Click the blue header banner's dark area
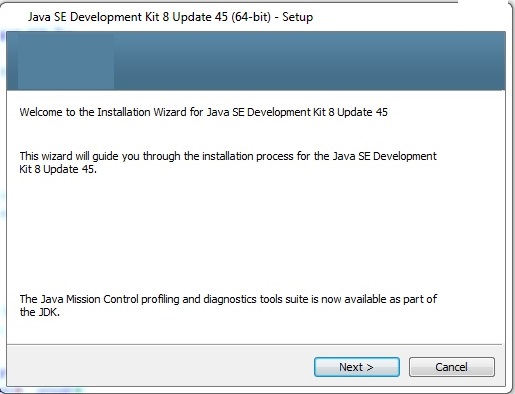This screenshot has width=515, height=394. pyautogui.click(x=309, y=61)
